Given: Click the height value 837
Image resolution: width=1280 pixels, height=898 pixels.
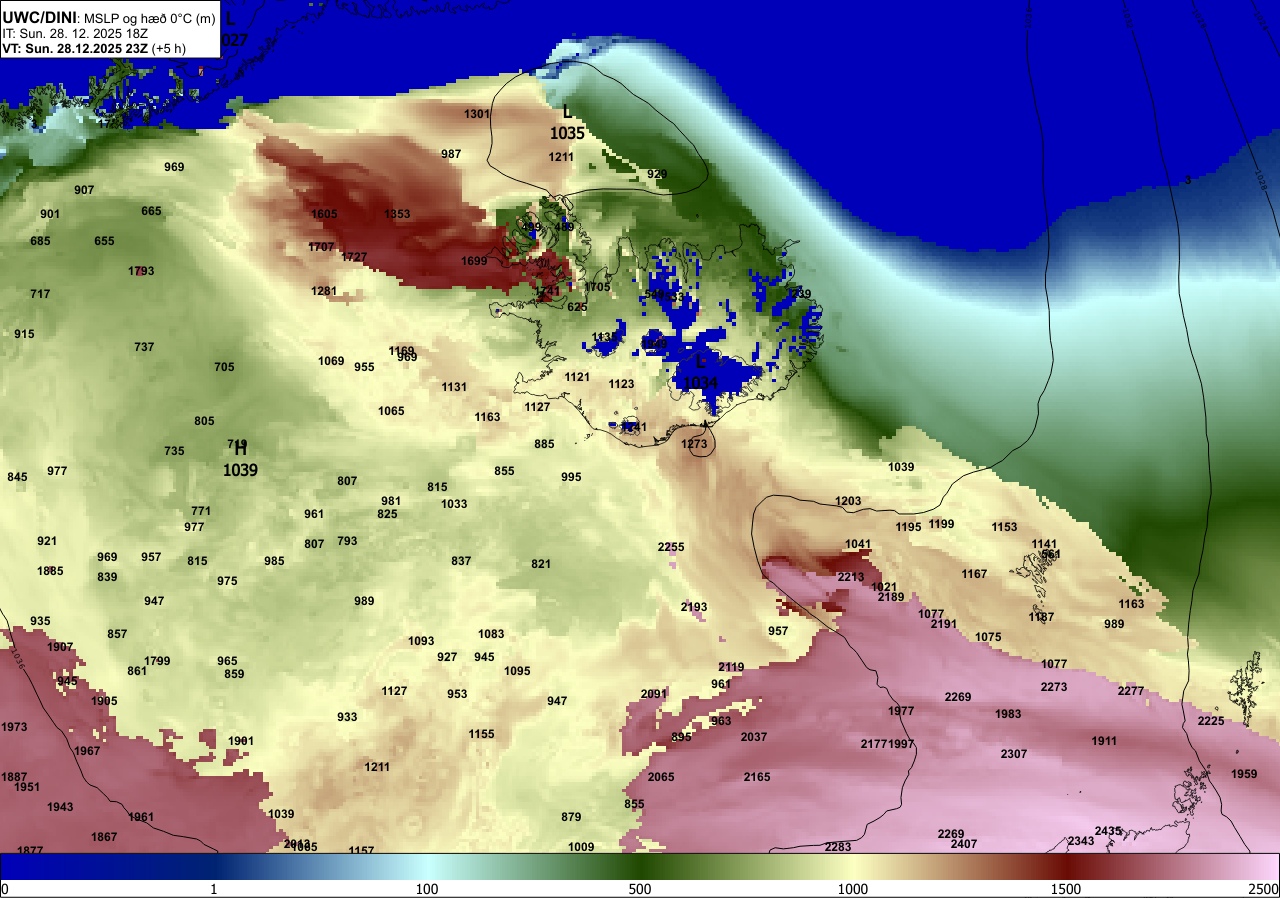Looking at the screenshot, I should pos(461,561).
